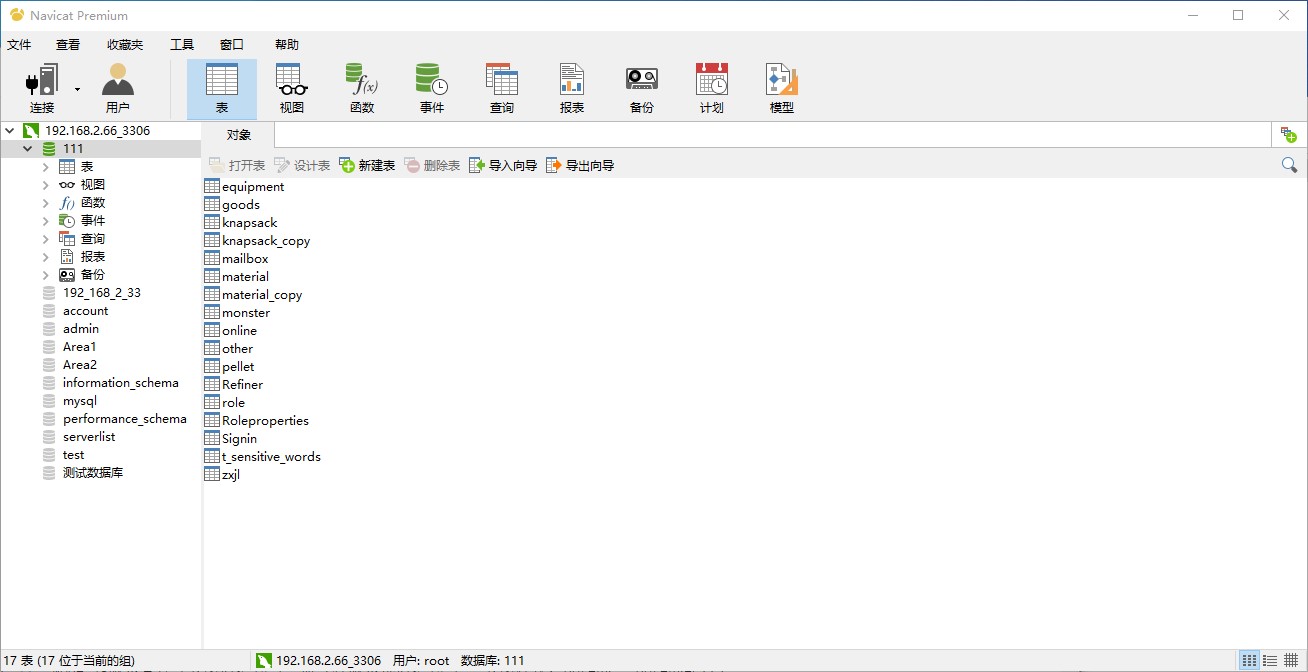This screenshot has width=1308, height=672.
Task: Expand the 备份 node in the tree
Action: pos(46,275)
